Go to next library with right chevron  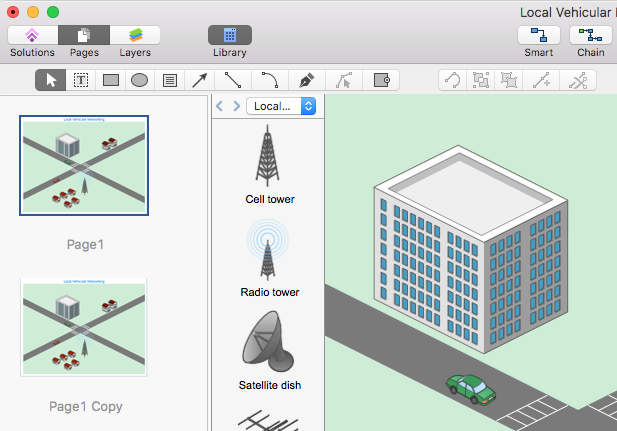(x=236, y=105)
